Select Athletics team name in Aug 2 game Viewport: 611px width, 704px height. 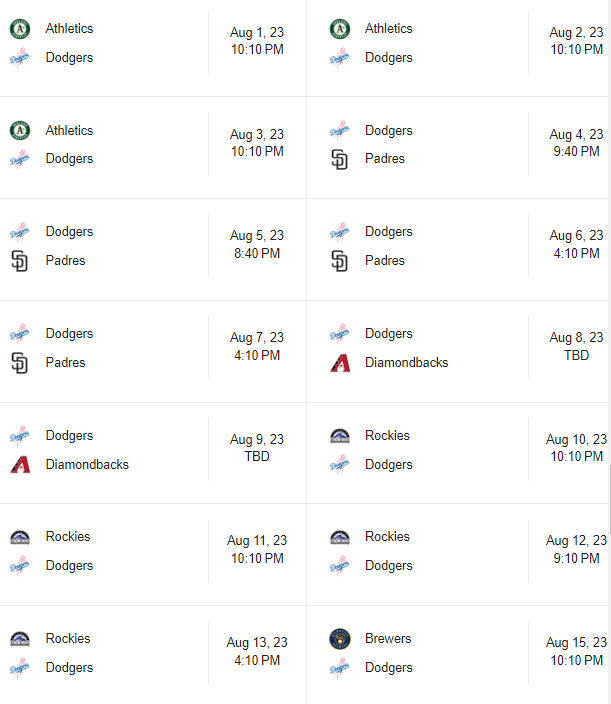[389, 29]
